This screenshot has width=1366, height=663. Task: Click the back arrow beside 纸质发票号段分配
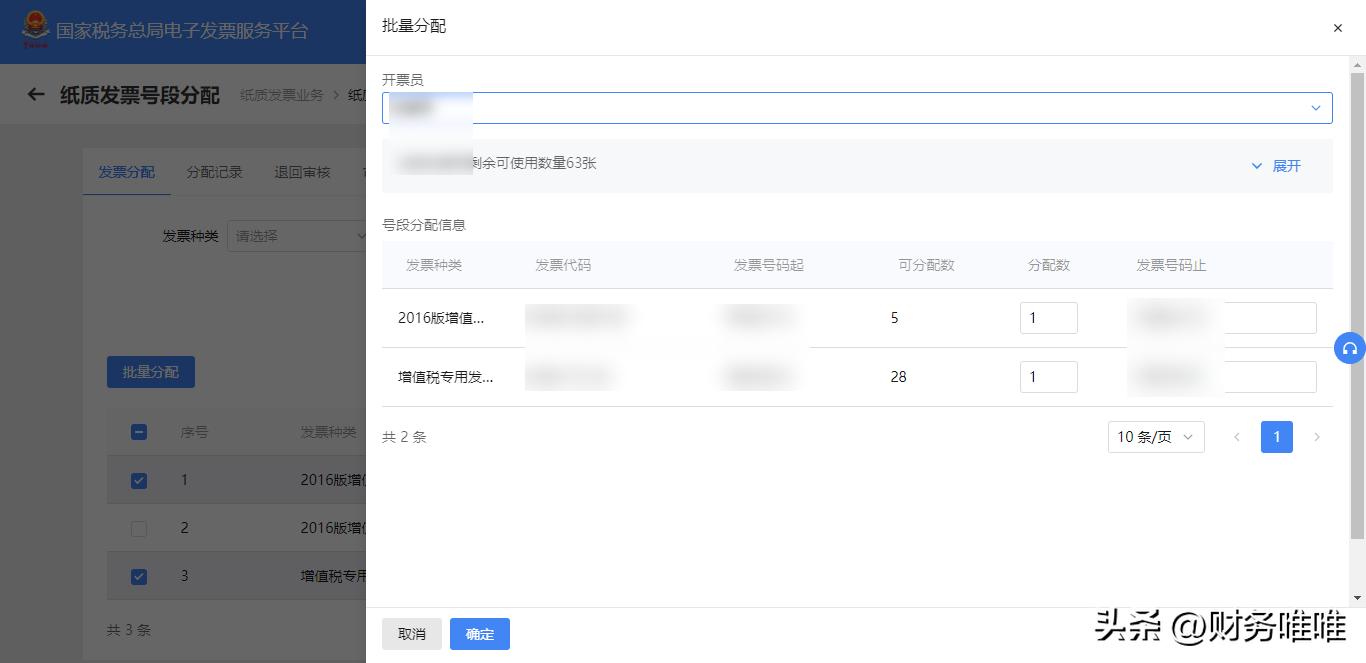(36, 94)
